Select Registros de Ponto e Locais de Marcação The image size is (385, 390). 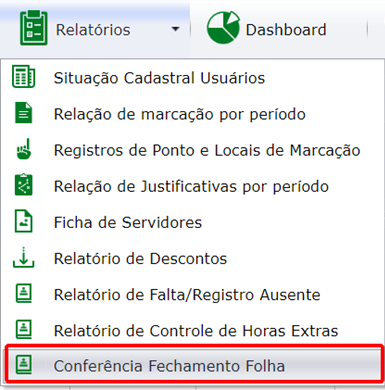click(192, 150)
